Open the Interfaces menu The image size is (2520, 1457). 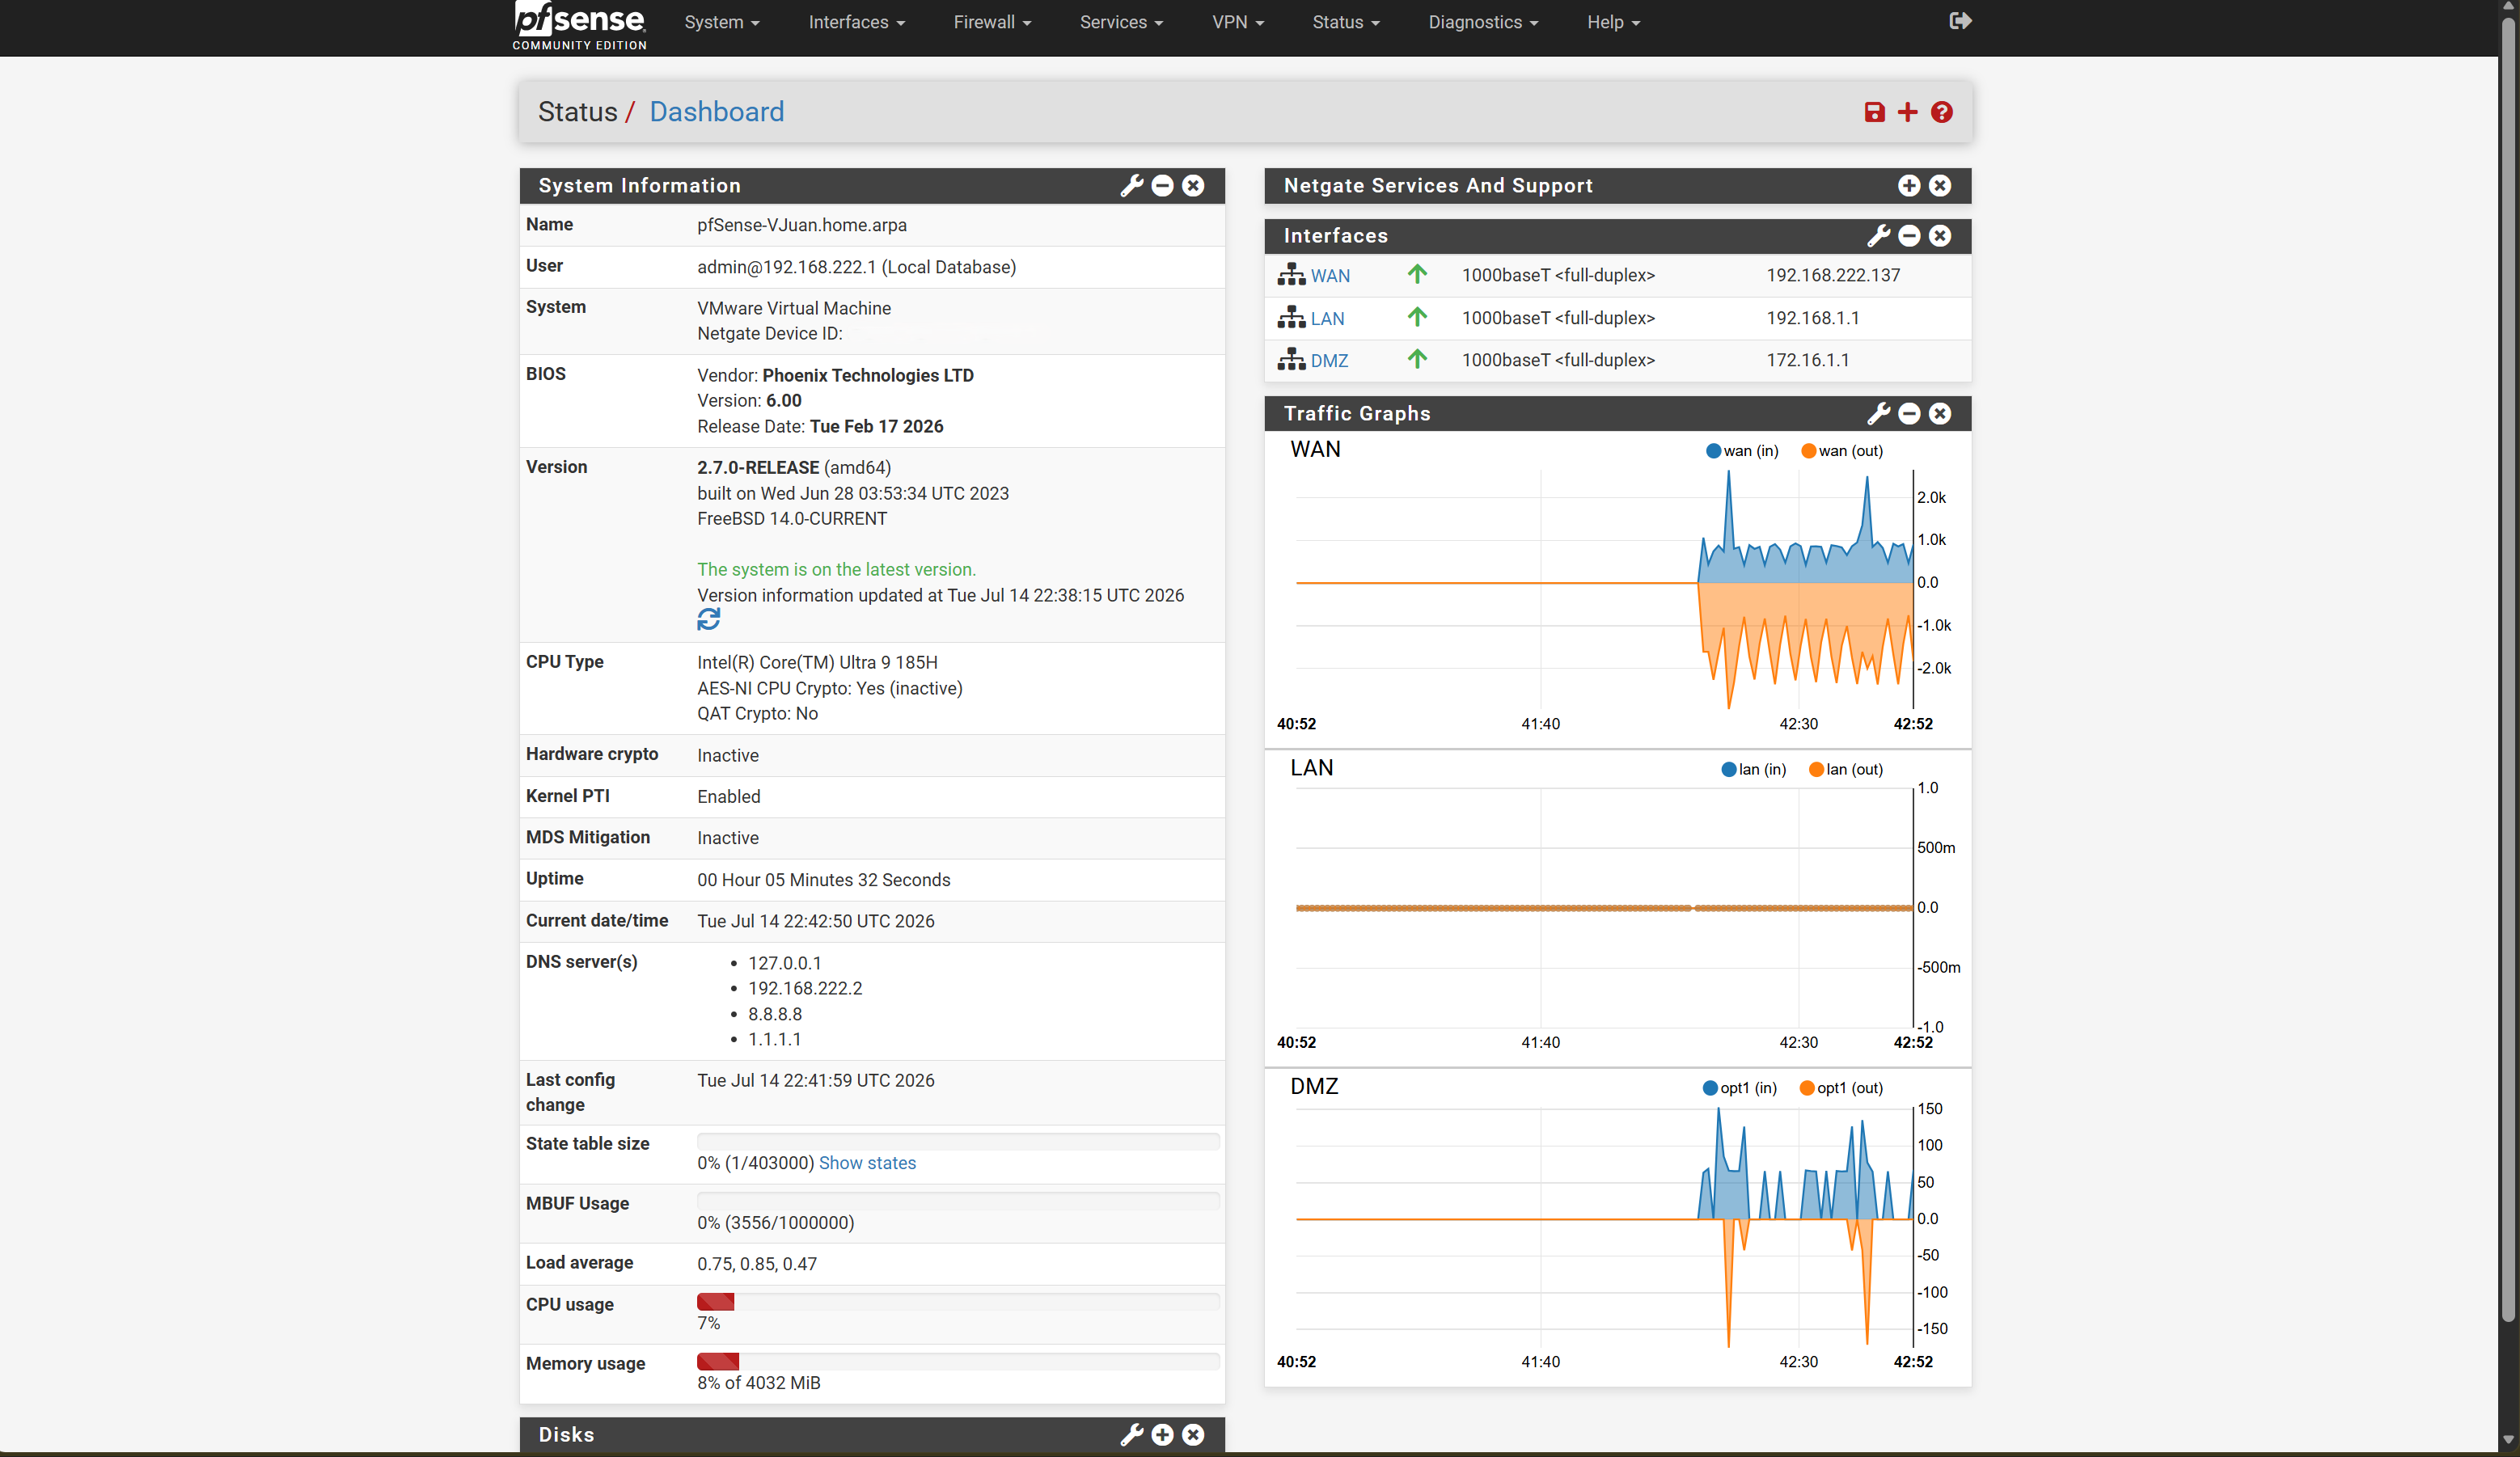click(856, 22)
